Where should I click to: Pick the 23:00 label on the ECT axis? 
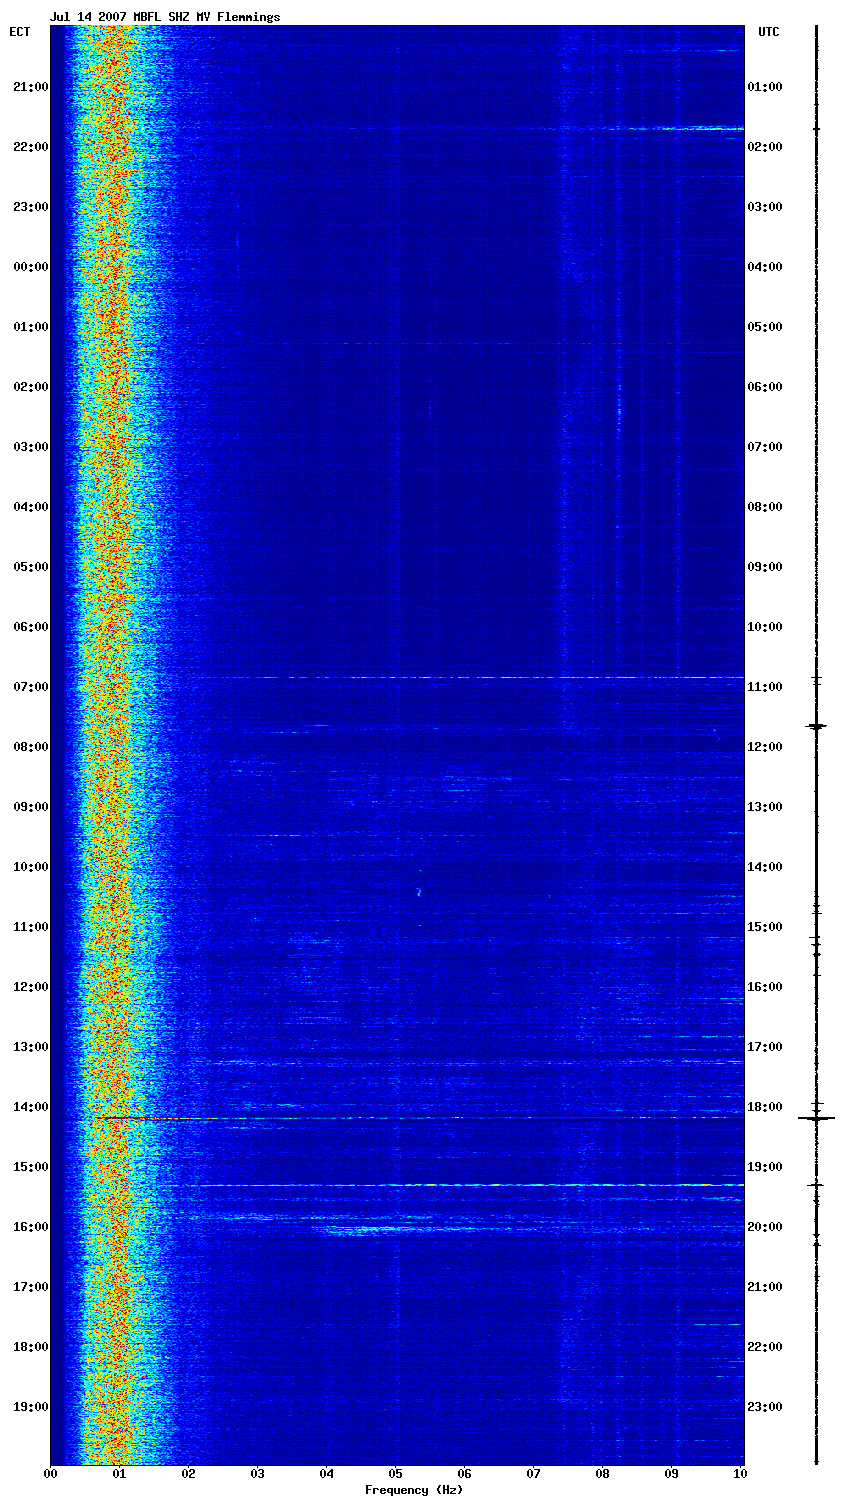[x=30, y=207]
